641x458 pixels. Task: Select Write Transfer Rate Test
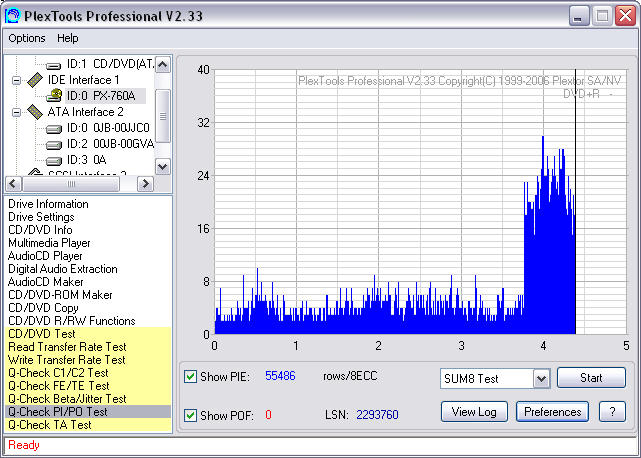(88, 360)
